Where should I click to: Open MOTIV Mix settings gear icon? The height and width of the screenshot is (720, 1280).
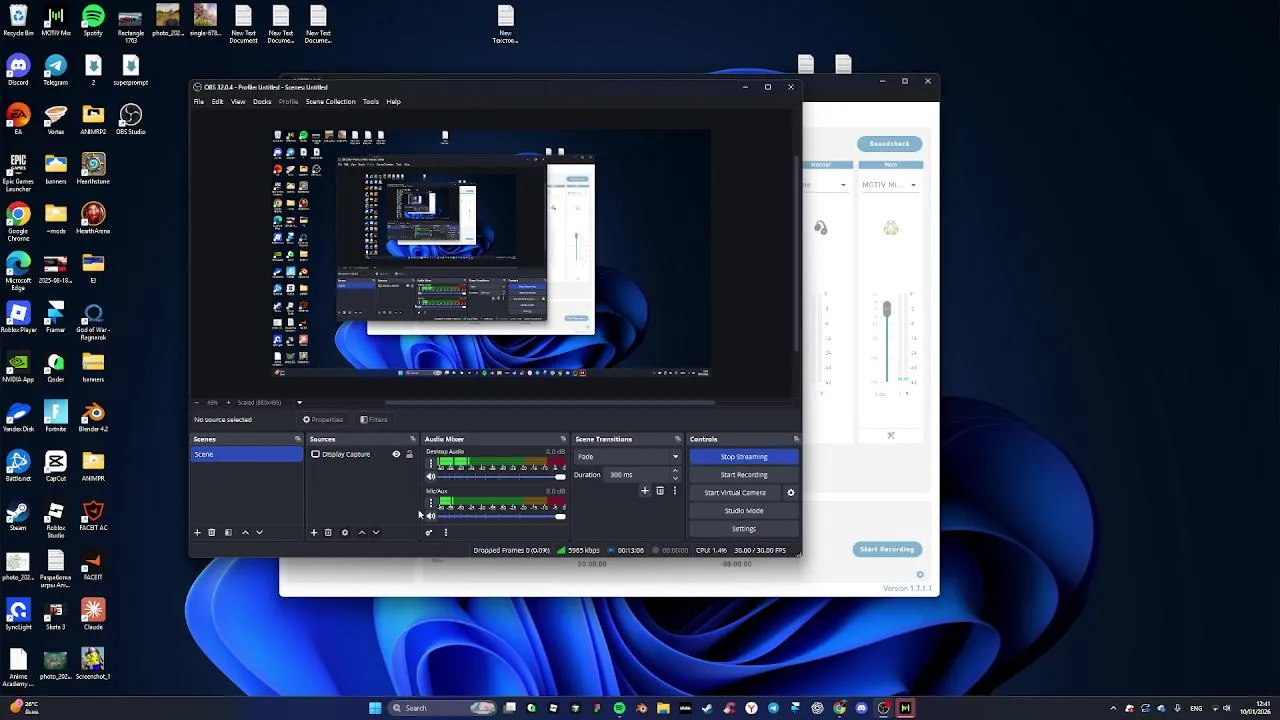[920, 574]
